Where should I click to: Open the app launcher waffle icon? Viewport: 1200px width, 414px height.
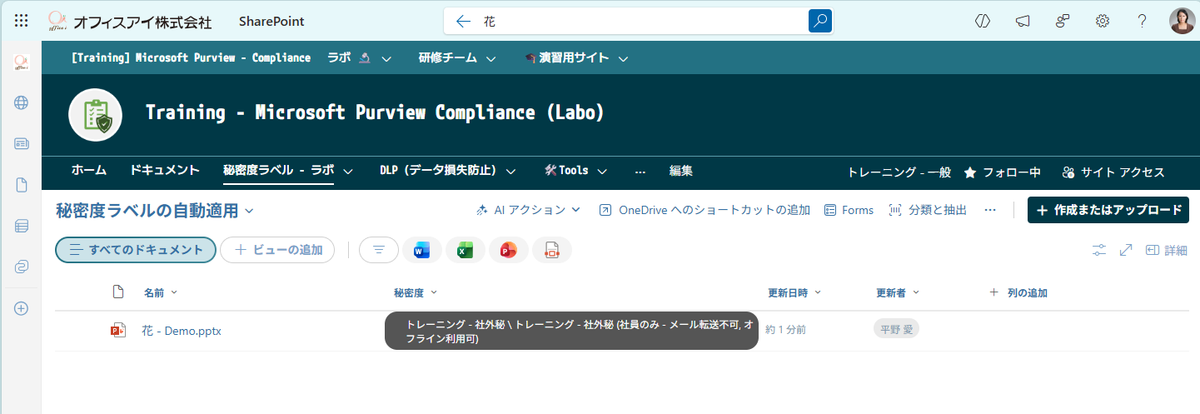point(21,21)
